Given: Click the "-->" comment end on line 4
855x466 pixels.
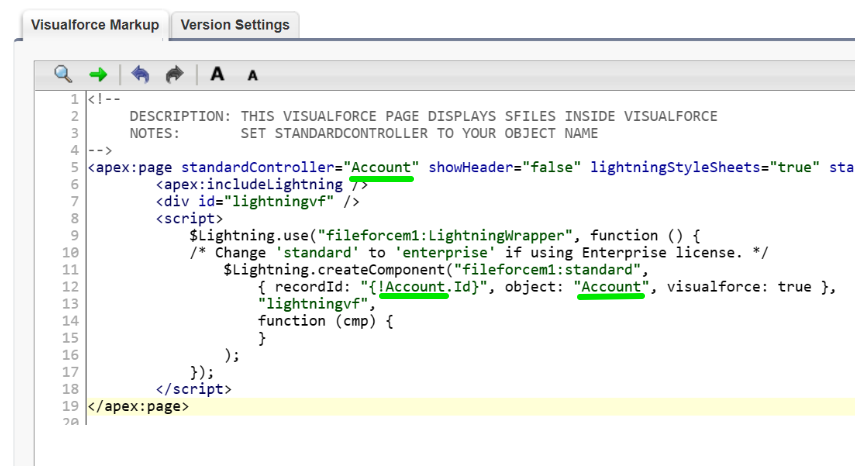Looking at the screenshot, I should coord(100,150).
